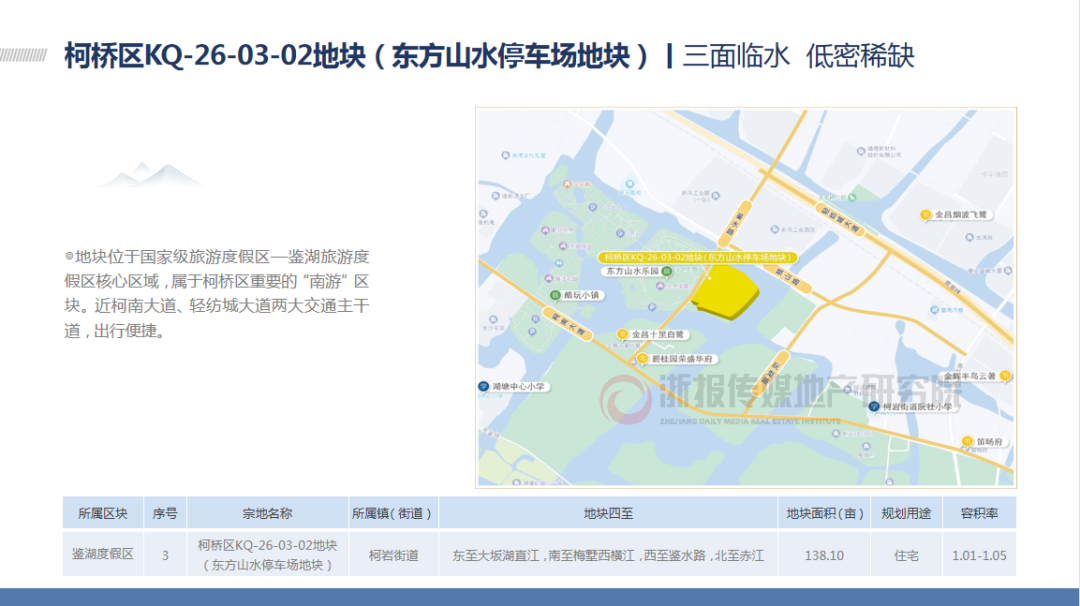Click the 138.10 area cell
Screen dimensions: 1080x606
(x=824, y=554)
